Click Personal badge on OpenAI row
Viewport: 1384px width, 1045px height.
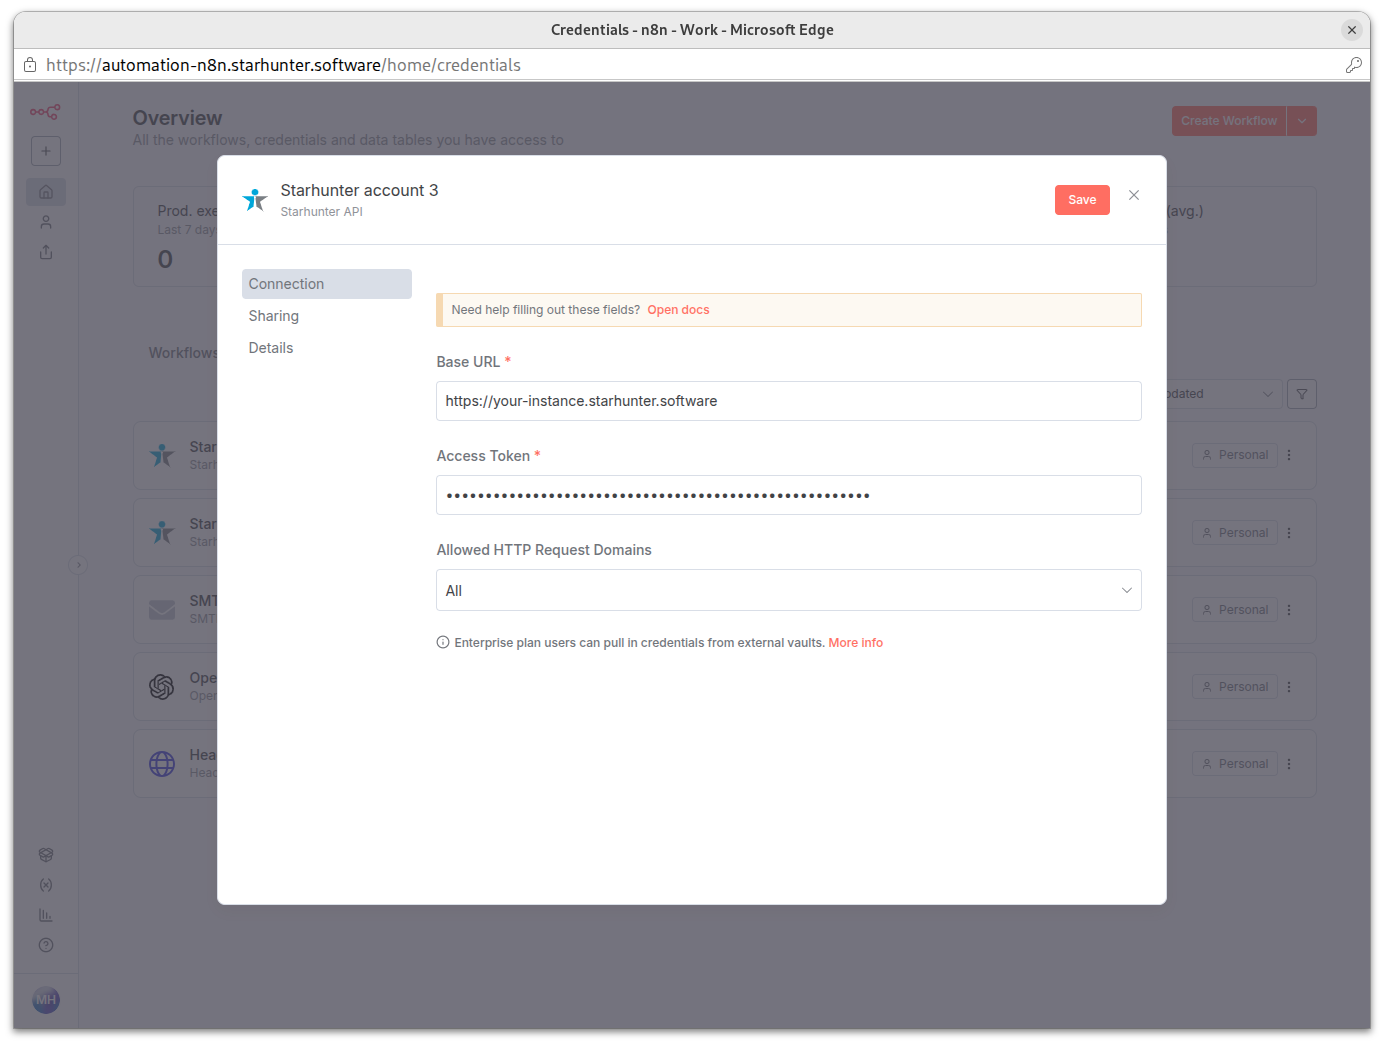[x=1235, y=687]
